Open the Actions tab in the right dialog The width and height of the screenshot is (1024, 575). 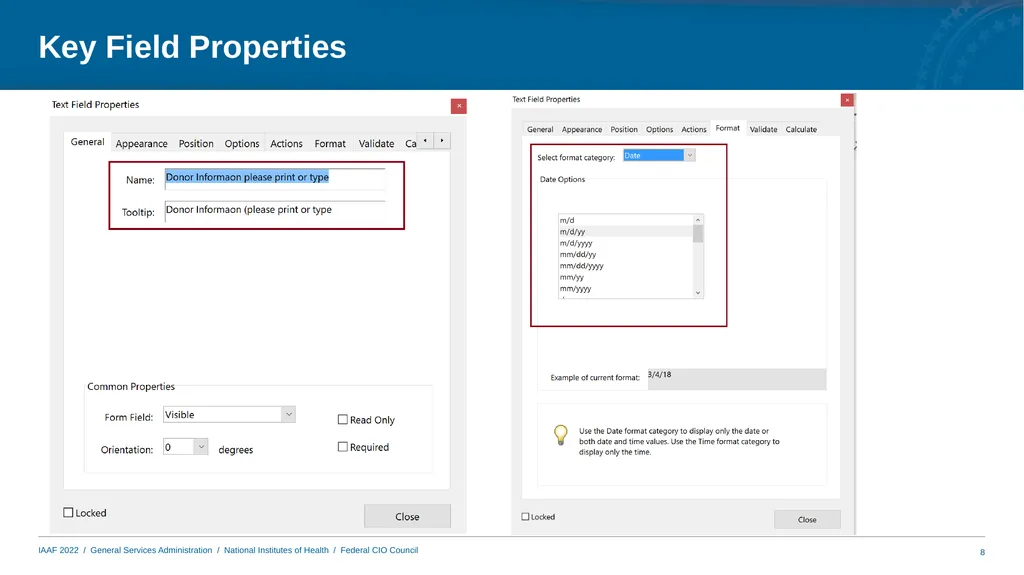click(x=694, y=129)
